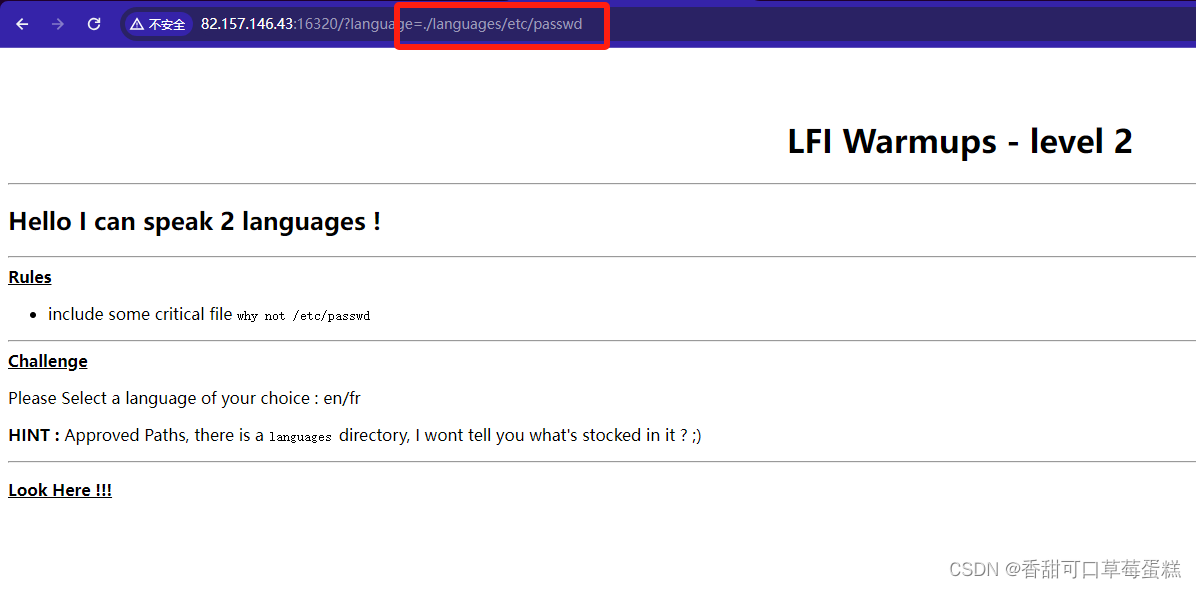Click the warning triangle security icon
The width and height of the screenshot is (1196, 589).
point(135,24)
